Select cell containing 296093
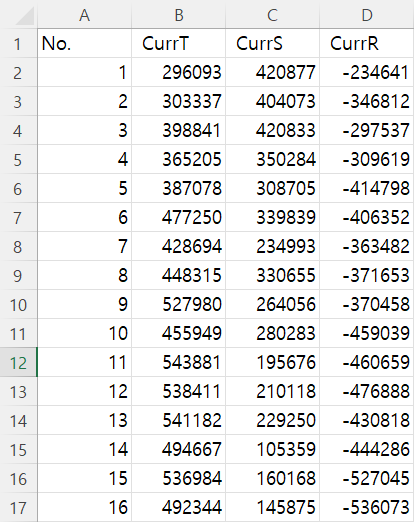This screenshot has height=522, width=414. 179,72
